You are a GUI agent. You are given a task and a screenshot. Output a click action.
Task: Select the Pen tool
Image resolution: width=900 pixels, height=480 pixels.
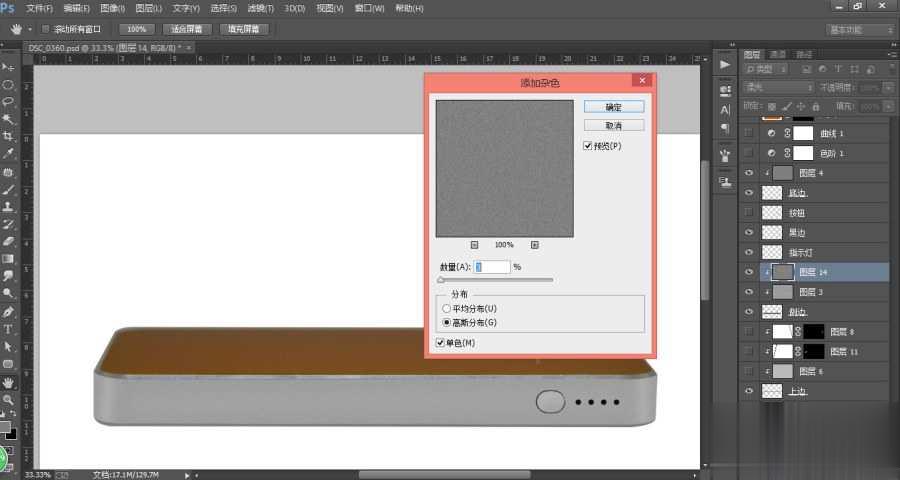coord(8,312)
